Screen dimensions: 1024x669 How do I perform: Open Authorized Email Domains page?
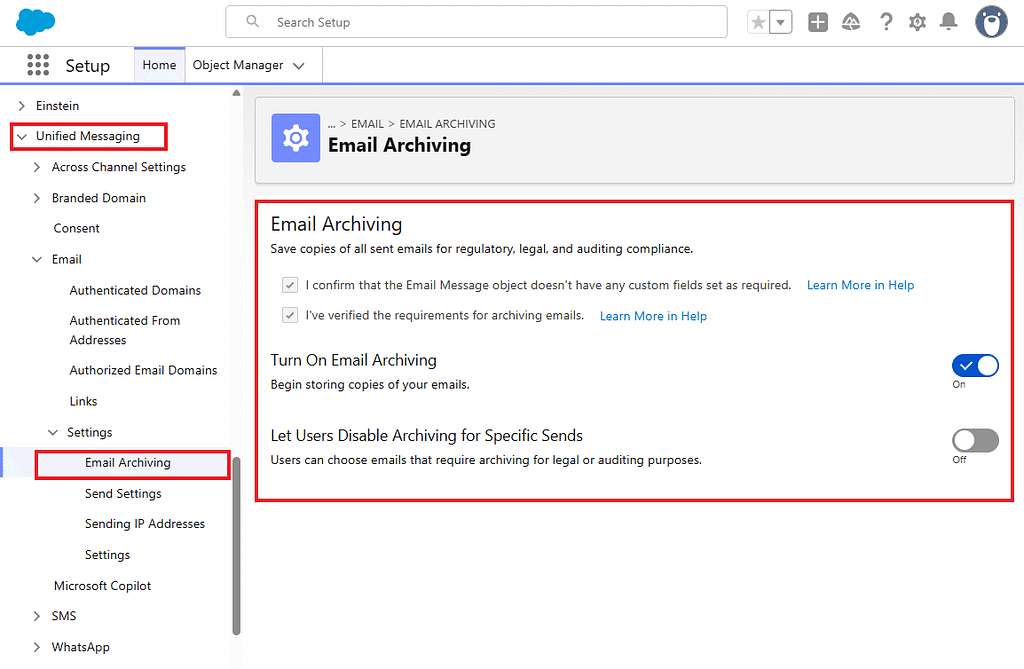pyautogui.click(x=143, y=370)
